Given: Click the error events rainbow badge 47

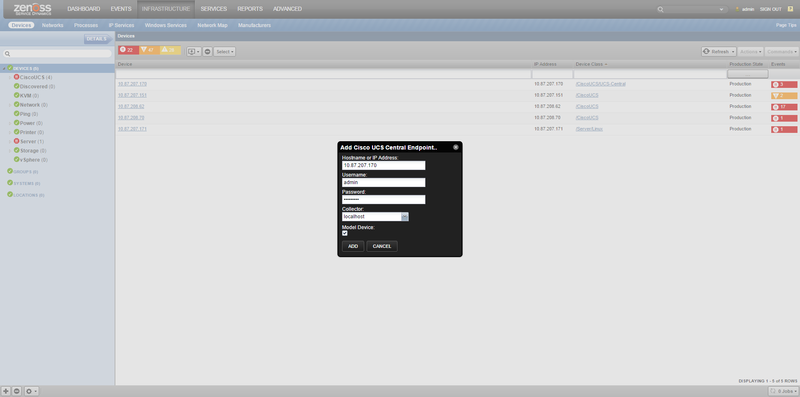Looking at the screenshot, I should 149,50.
